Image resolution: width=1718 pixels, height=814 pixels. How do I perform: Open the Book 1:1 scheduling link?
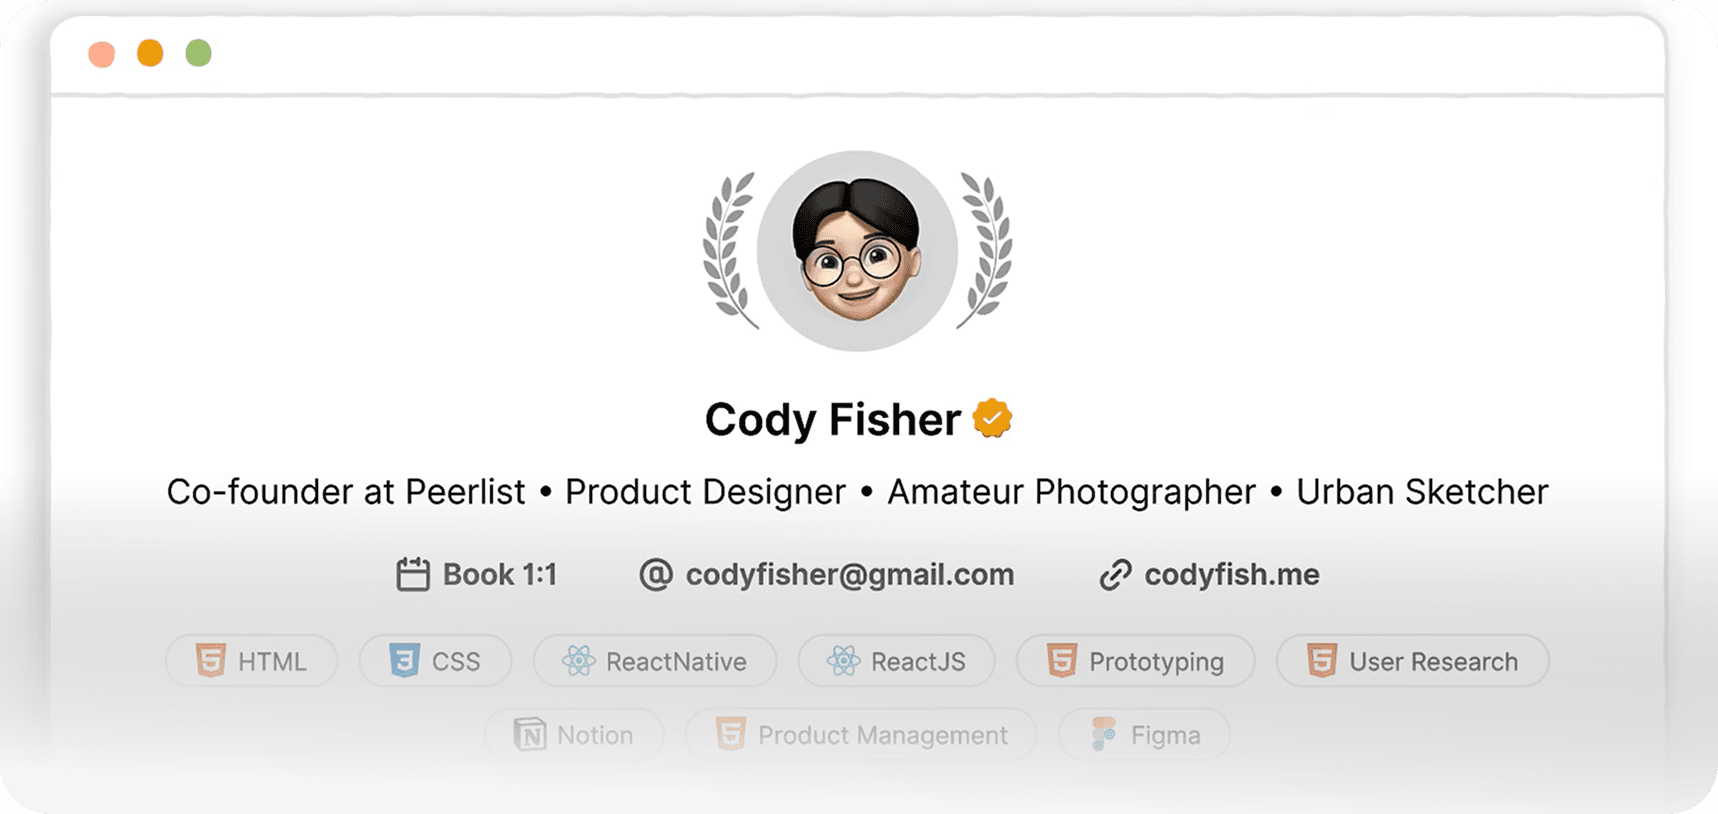(x=499, y=575)
